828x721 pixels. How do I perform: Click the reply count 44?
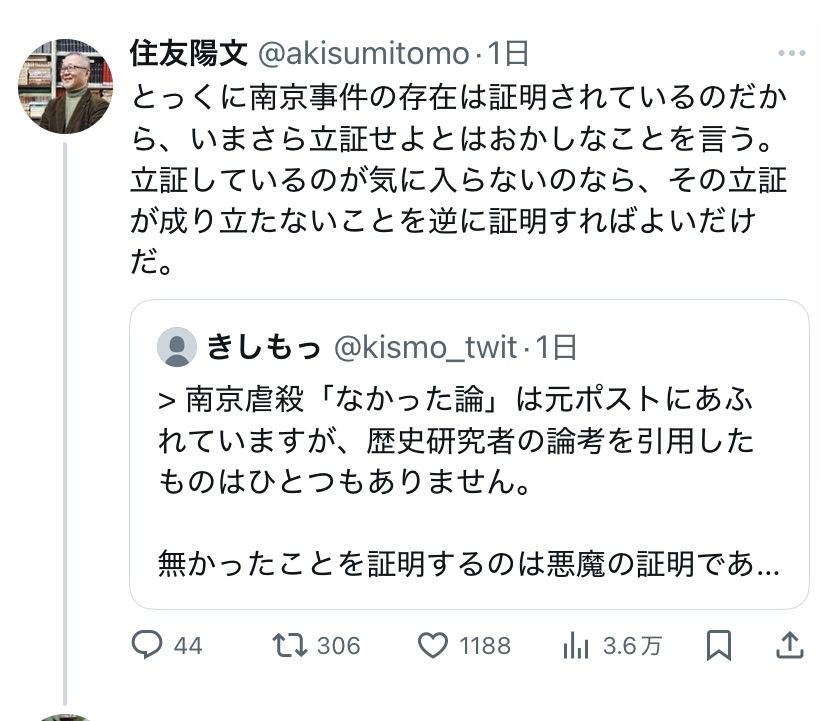(188, 646)
